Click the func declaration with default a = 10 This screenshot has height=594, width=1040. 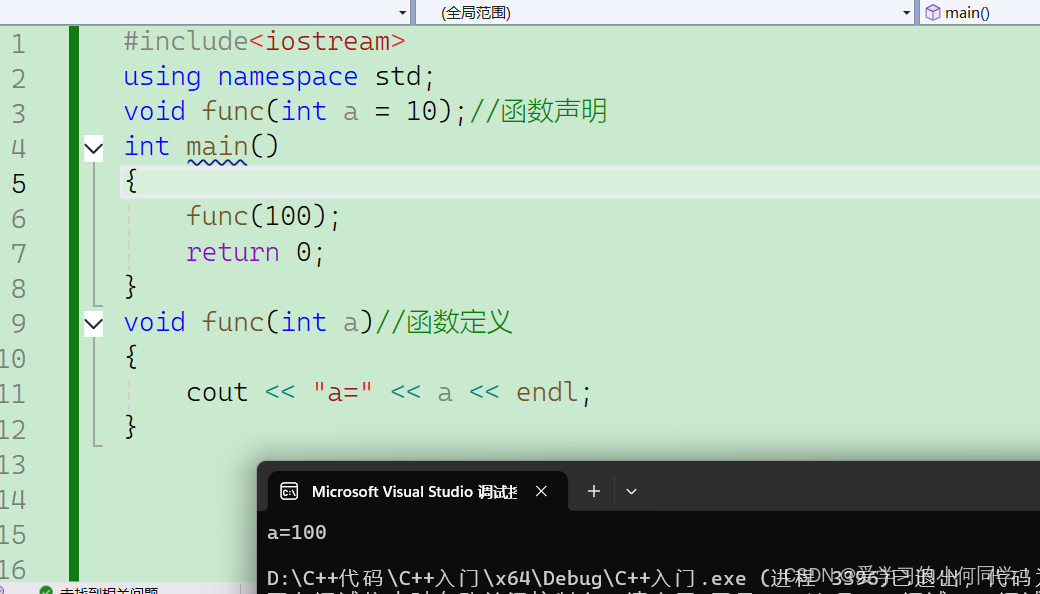click(x=295, y=112)
